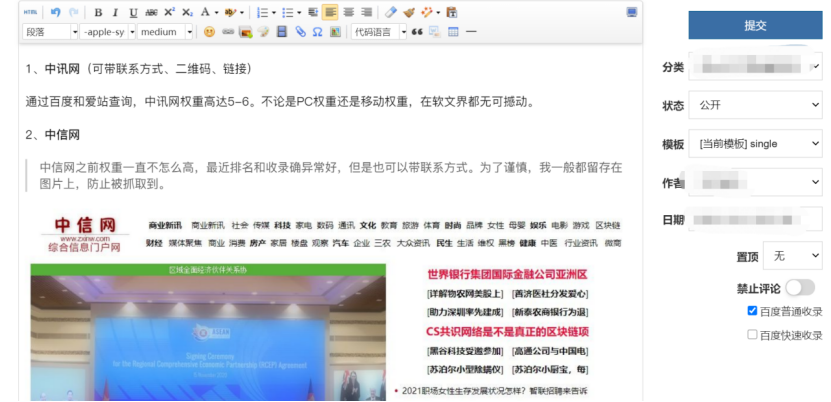
Task: Activate the format painter brush
Action: (x=409, y=12)
